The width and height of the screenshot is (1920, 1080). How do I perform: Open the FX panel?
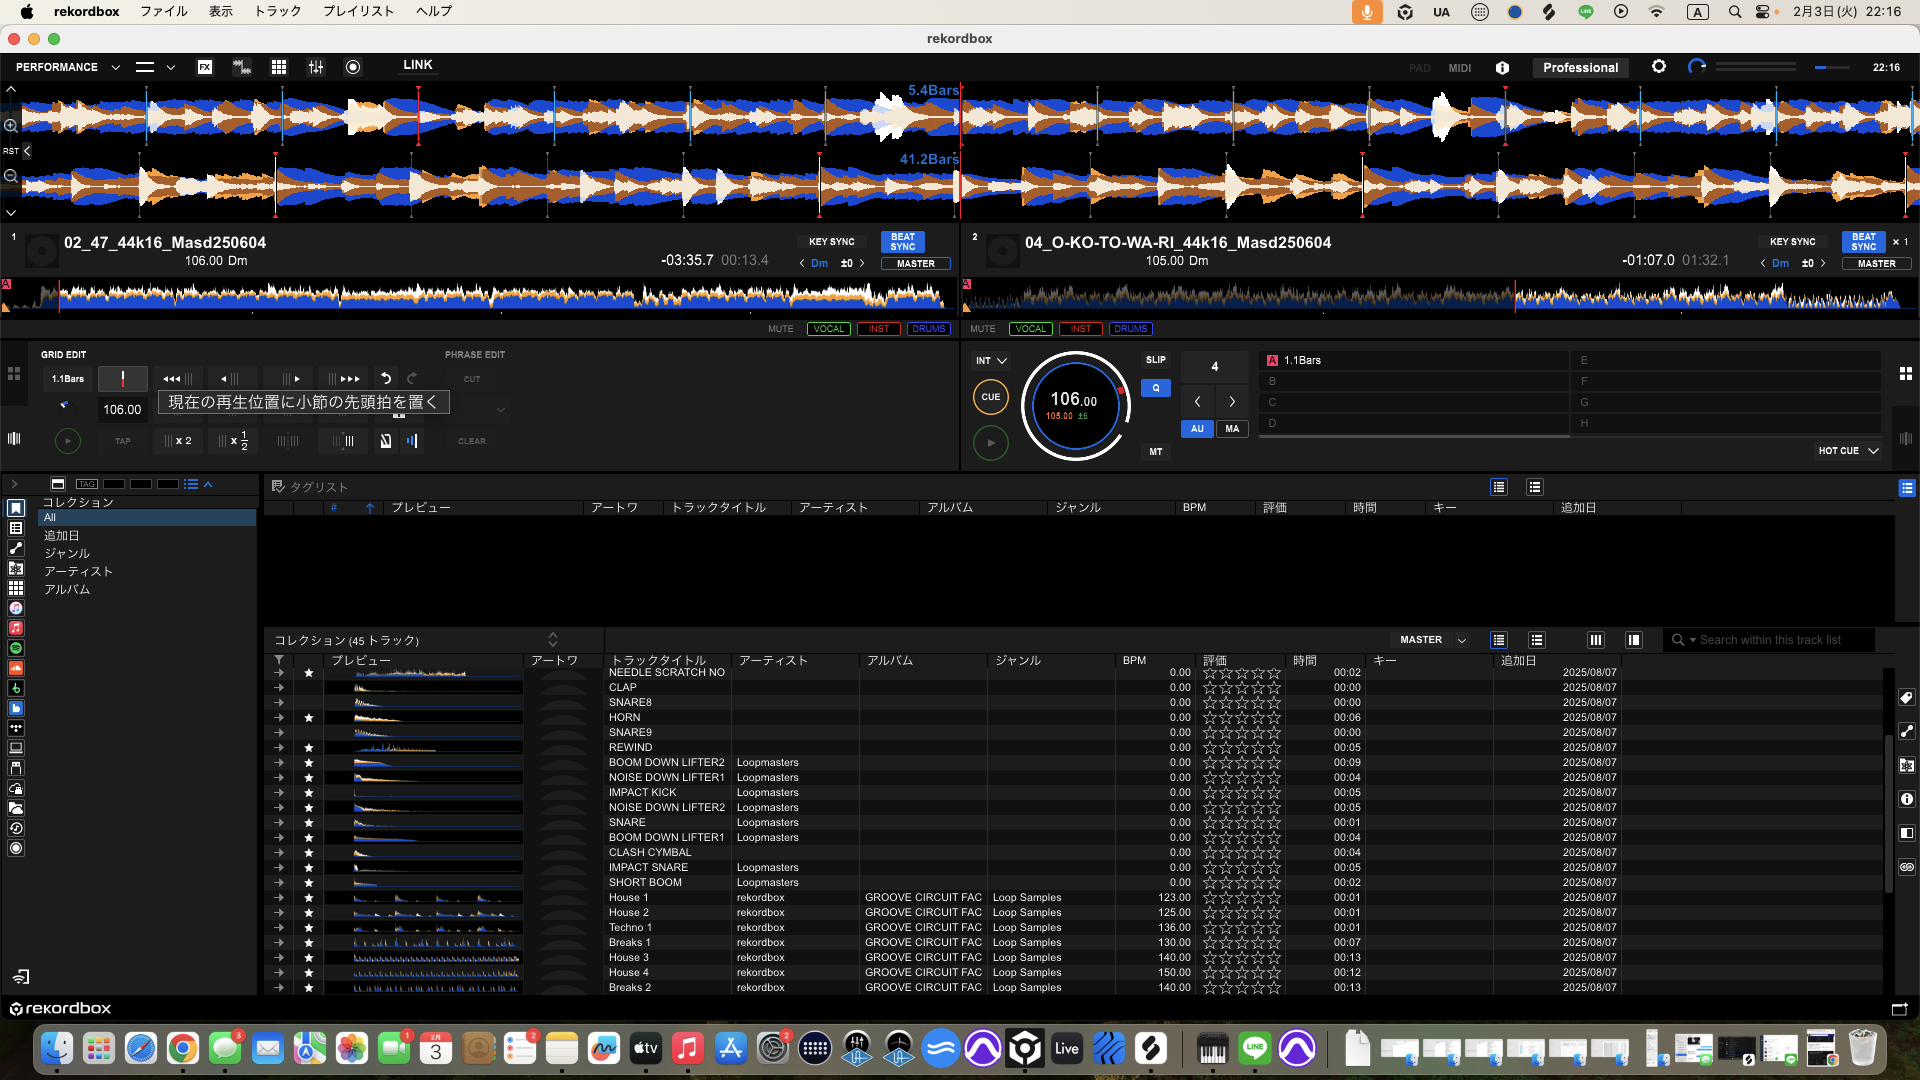click(x=205, y=67)
